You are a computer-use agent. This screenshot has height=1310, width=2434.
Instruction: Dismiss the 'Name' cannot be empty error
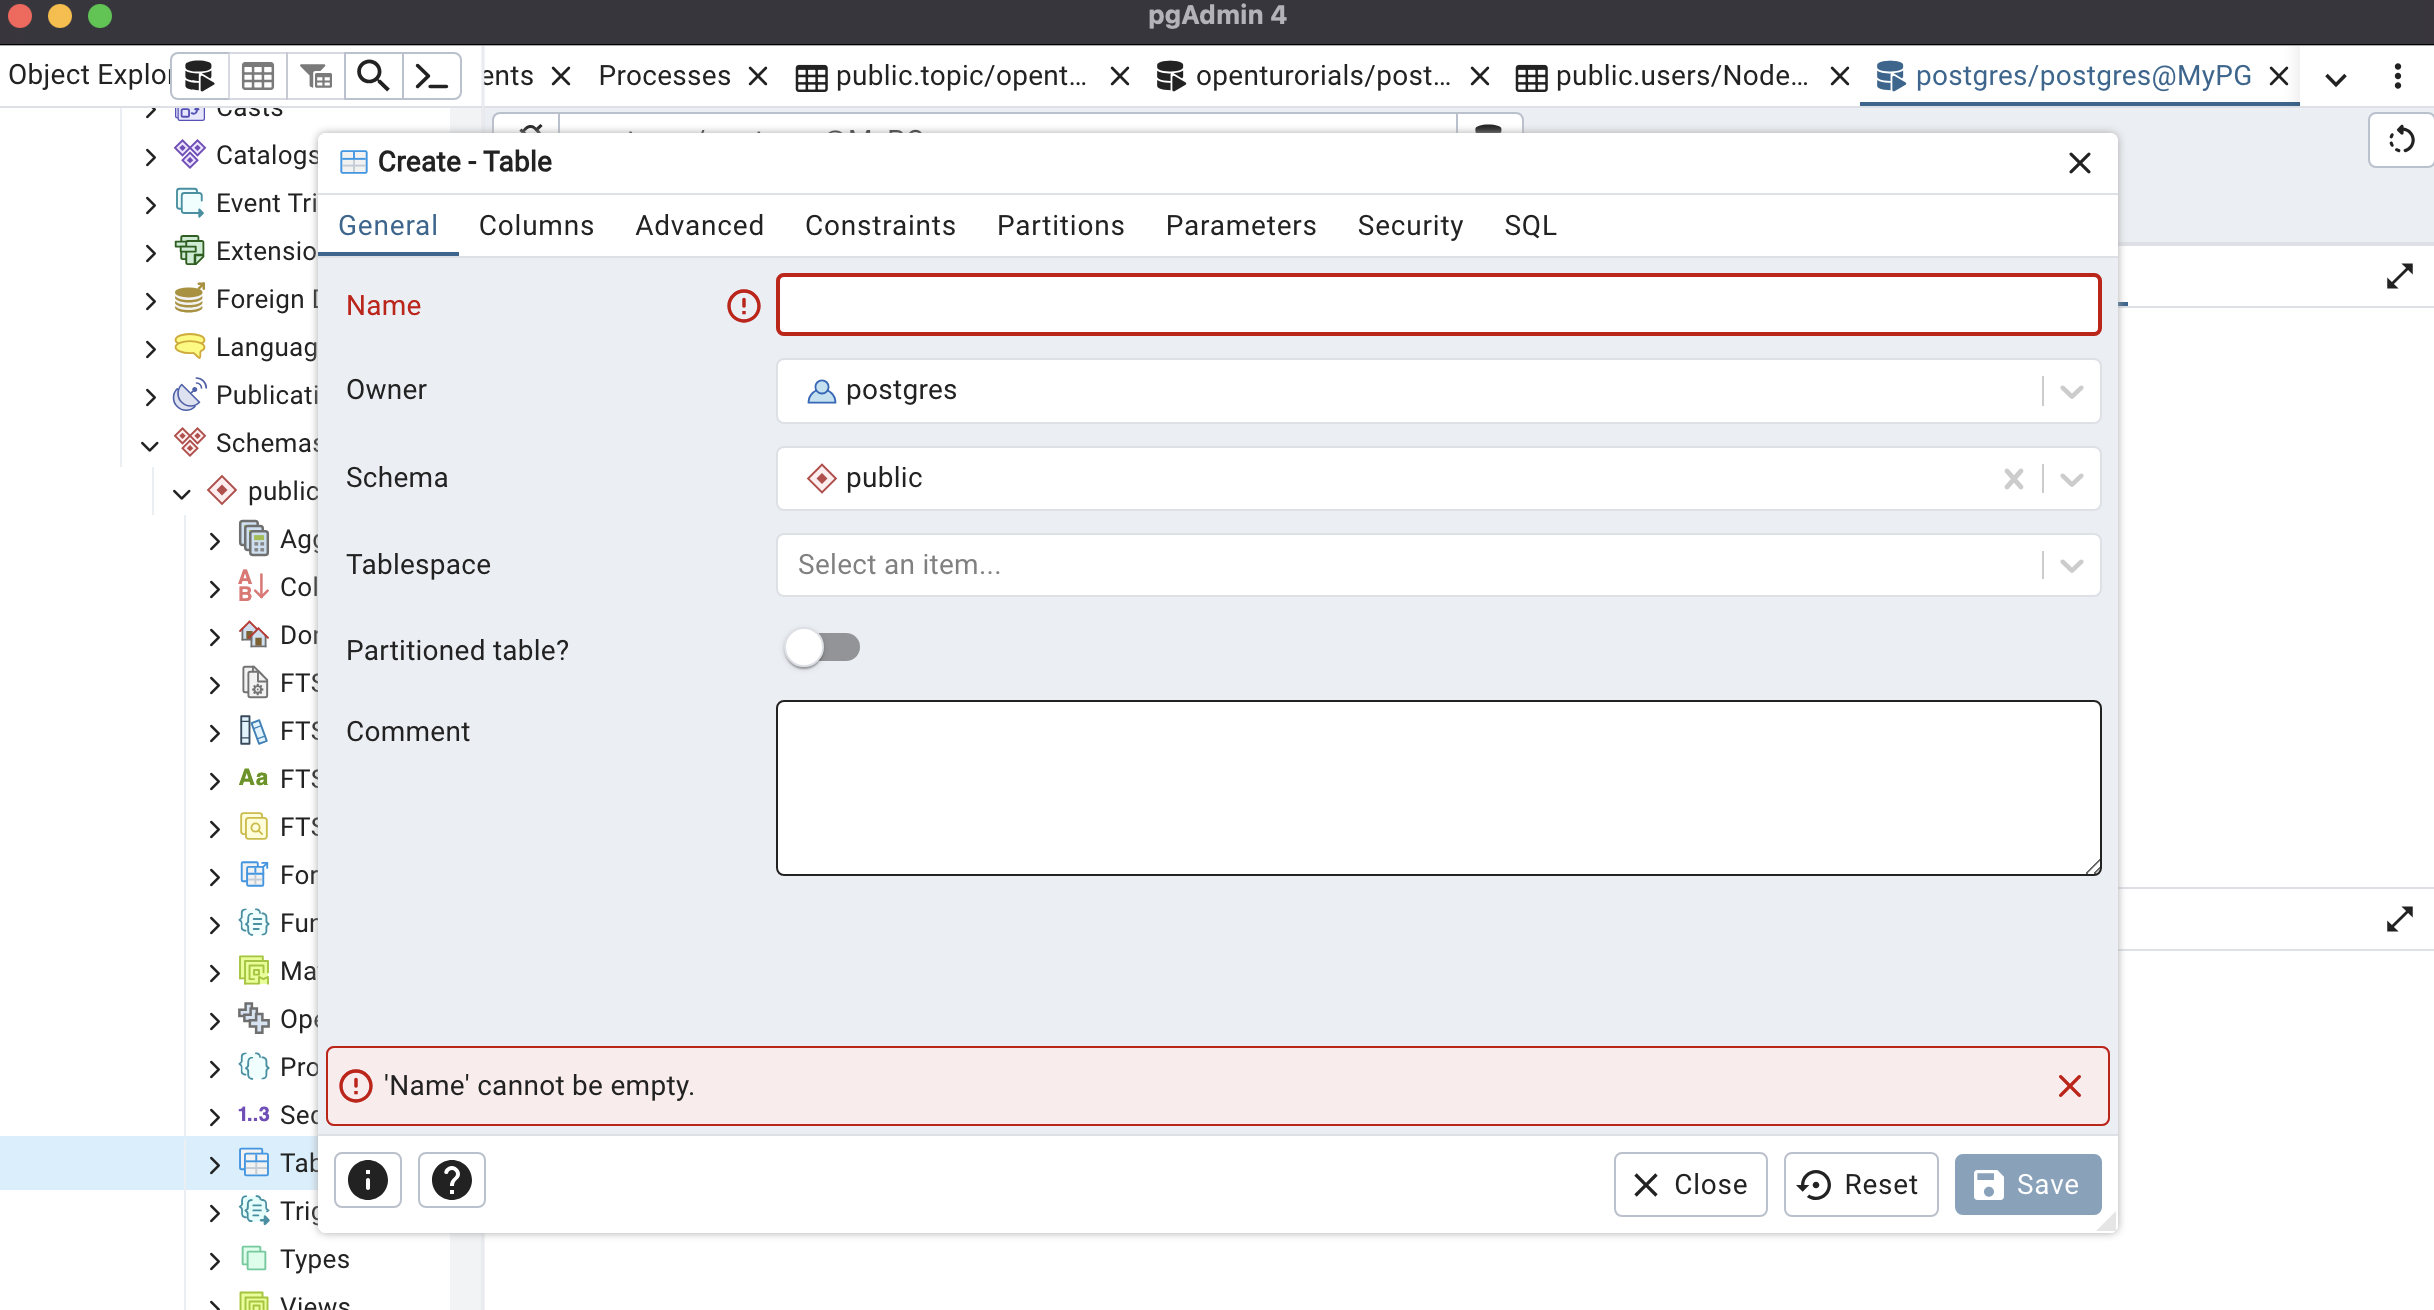click(2069, 1086)
